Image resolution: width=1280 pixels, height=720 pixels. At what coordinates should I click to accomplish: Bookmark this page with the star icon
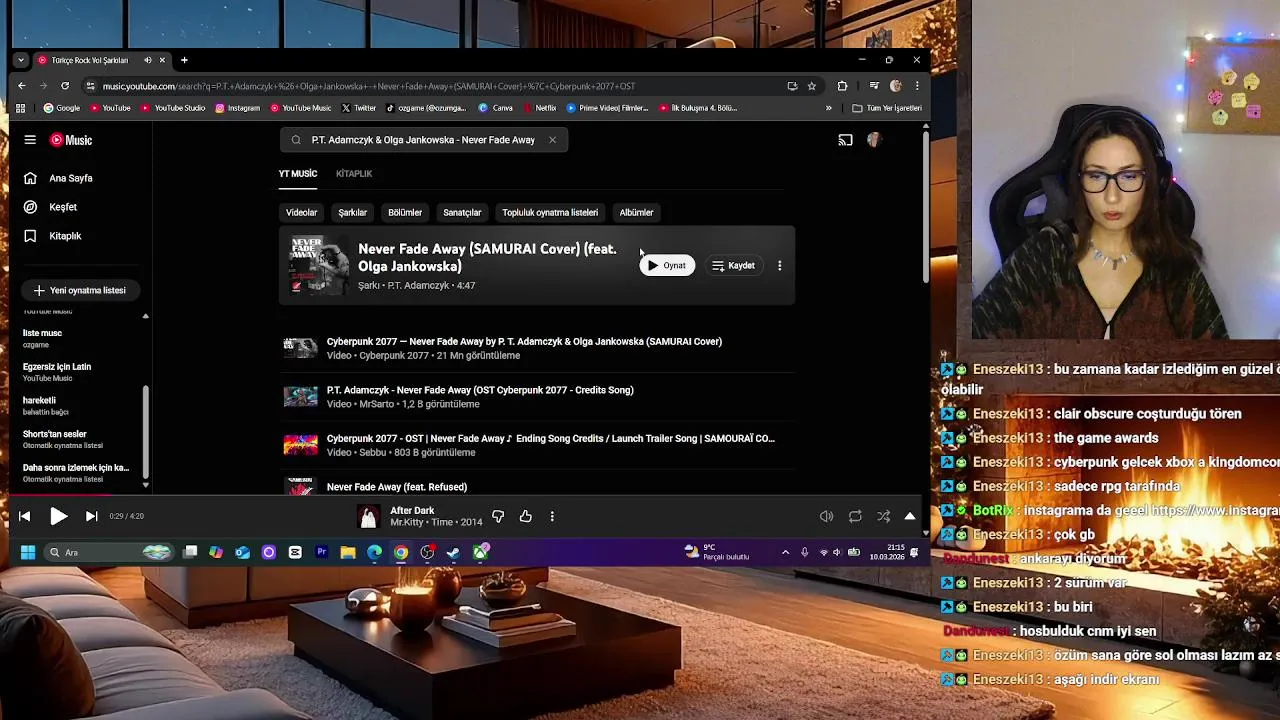(812, 86)
